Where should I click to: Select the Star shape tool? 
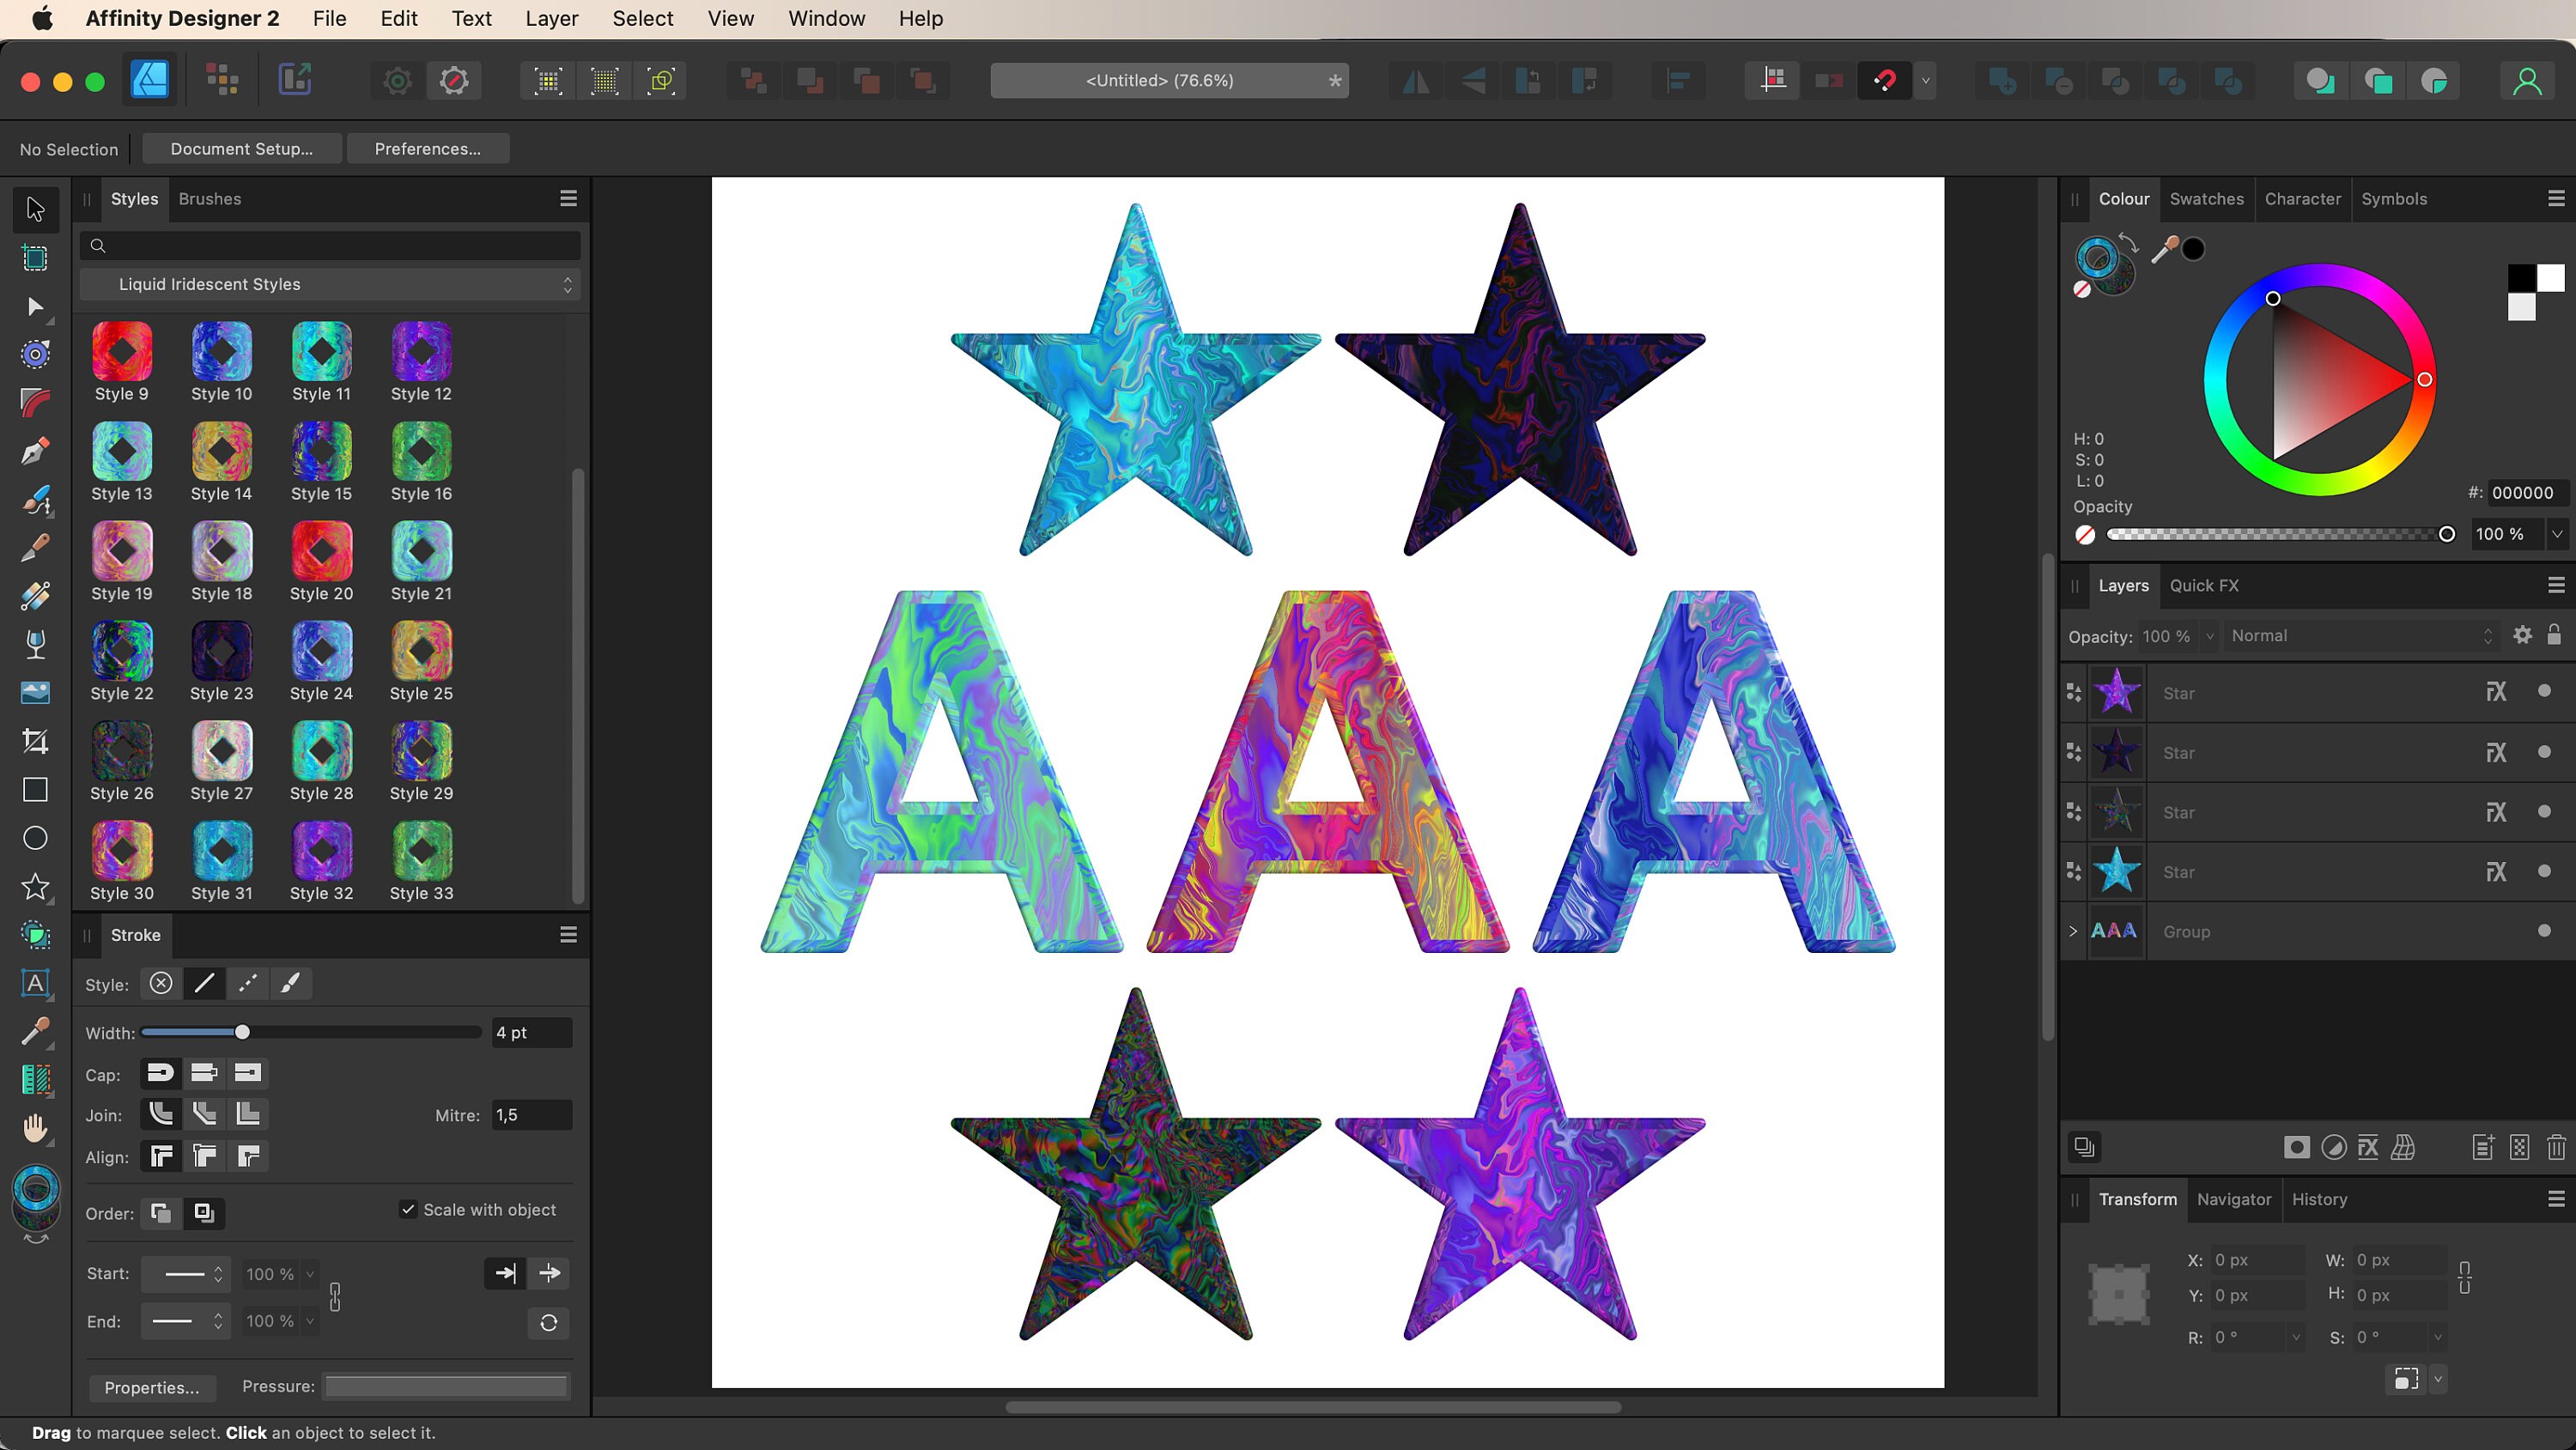(x=35, y=886)
